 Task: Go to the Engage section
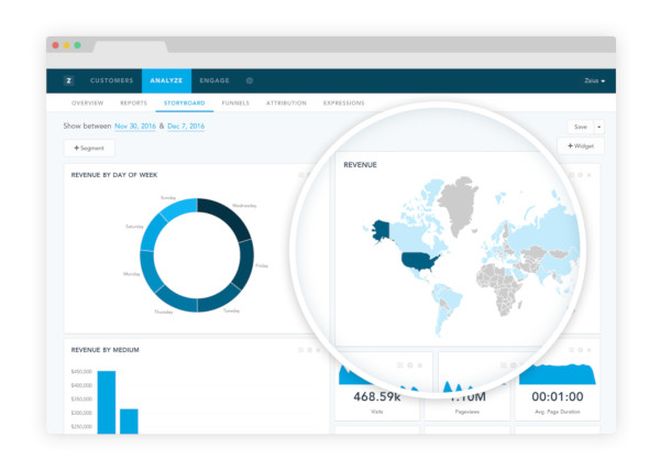(x=214, y=80)
